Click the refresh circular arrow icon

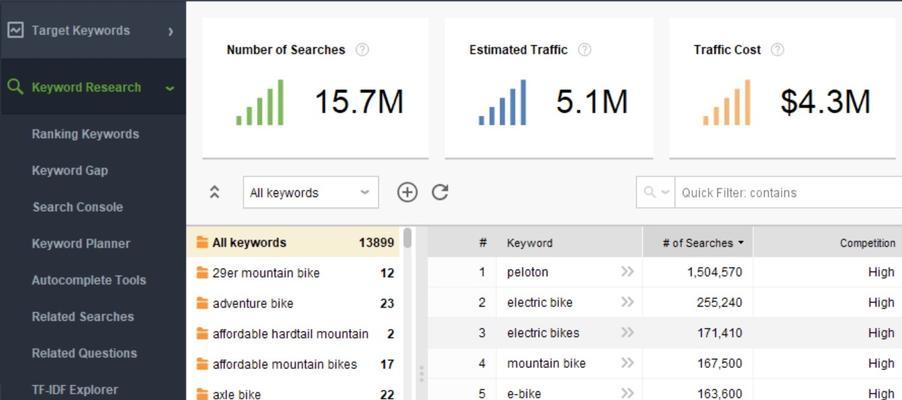[x=440, y=192]
